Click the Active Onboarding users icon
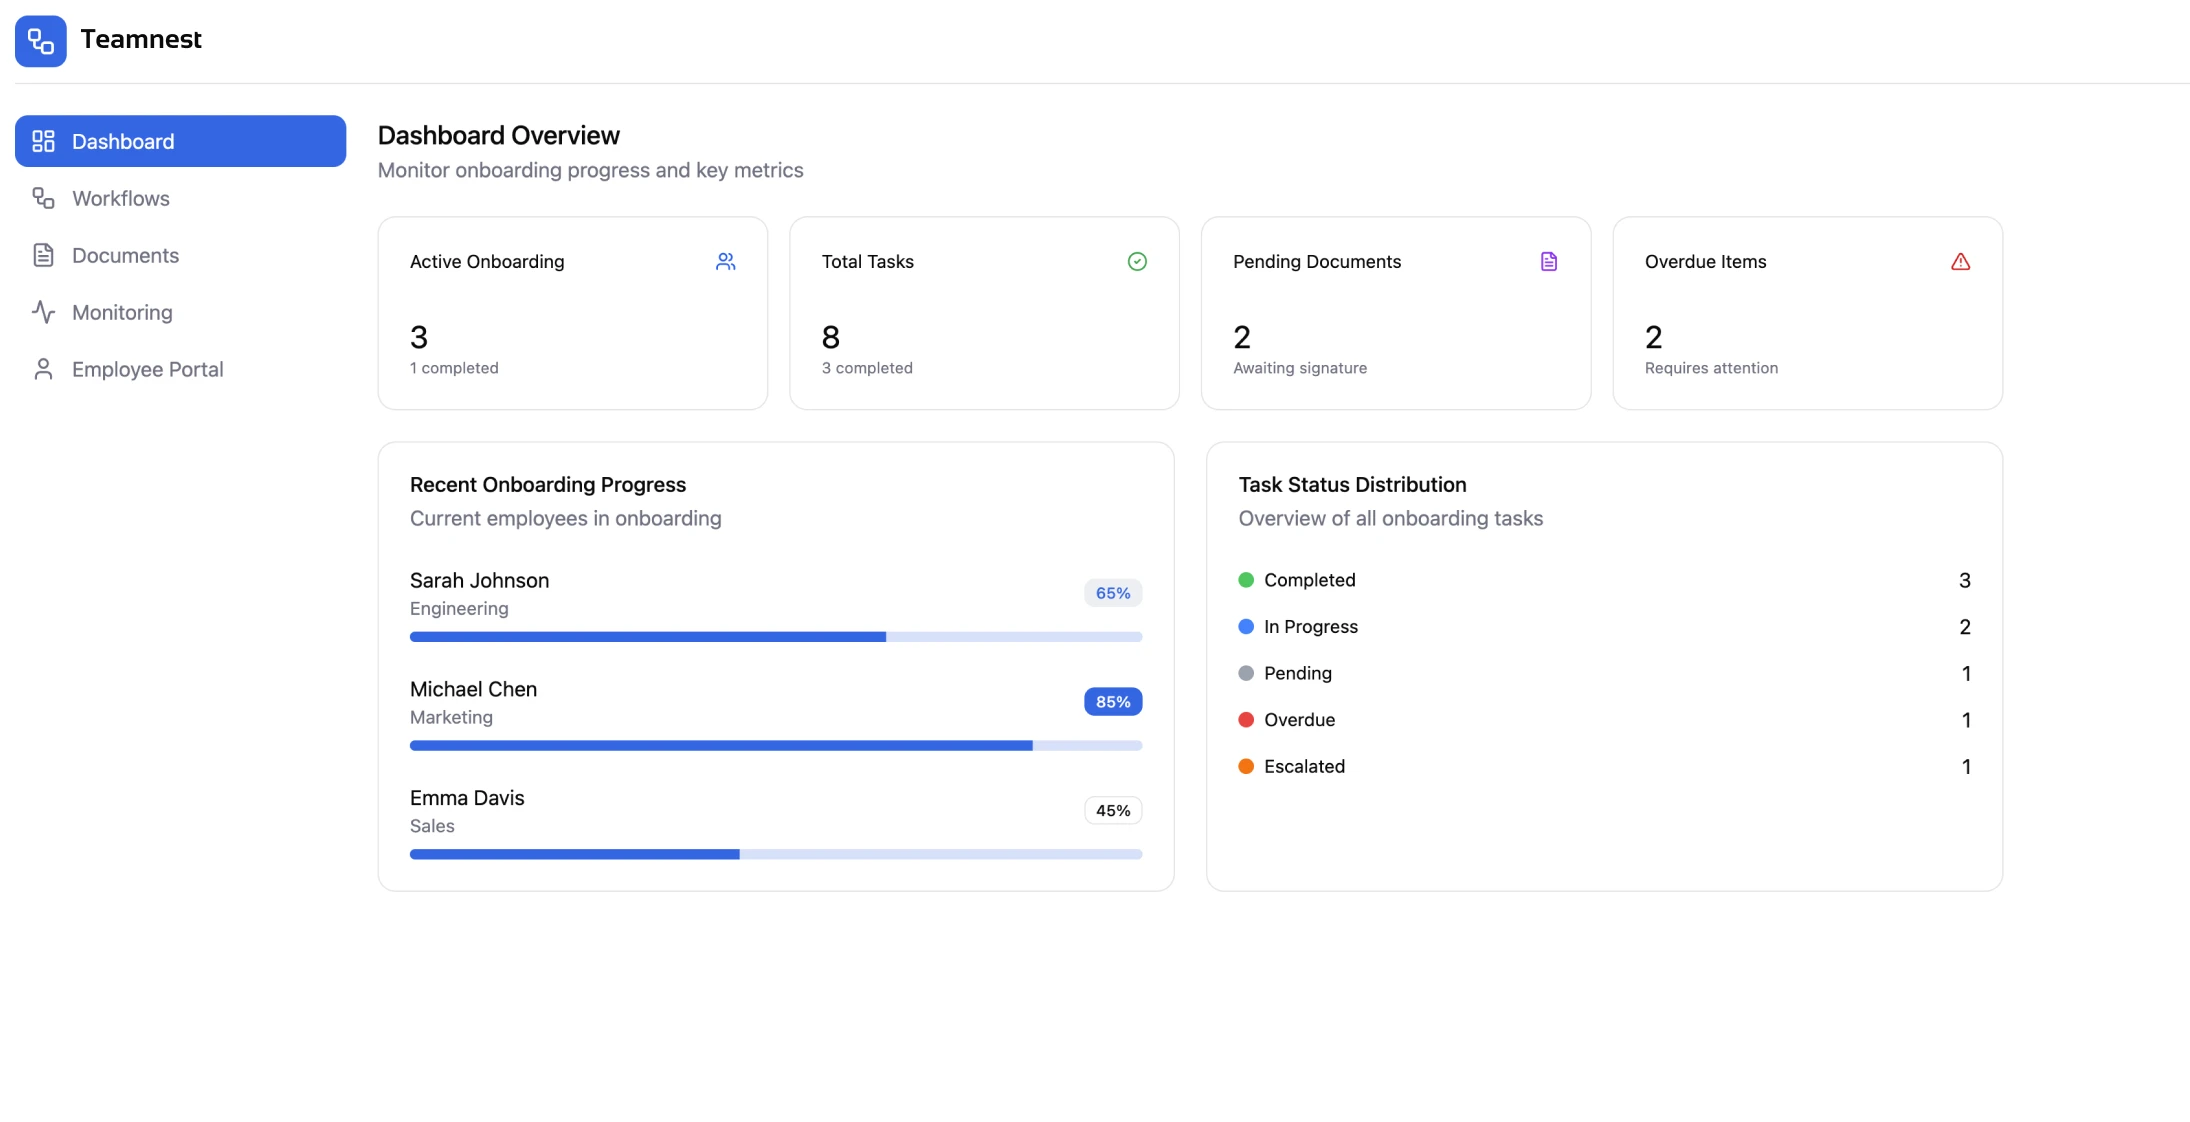The height and width of the screenshot is (1122, 2190). click(x=727, y=261)
